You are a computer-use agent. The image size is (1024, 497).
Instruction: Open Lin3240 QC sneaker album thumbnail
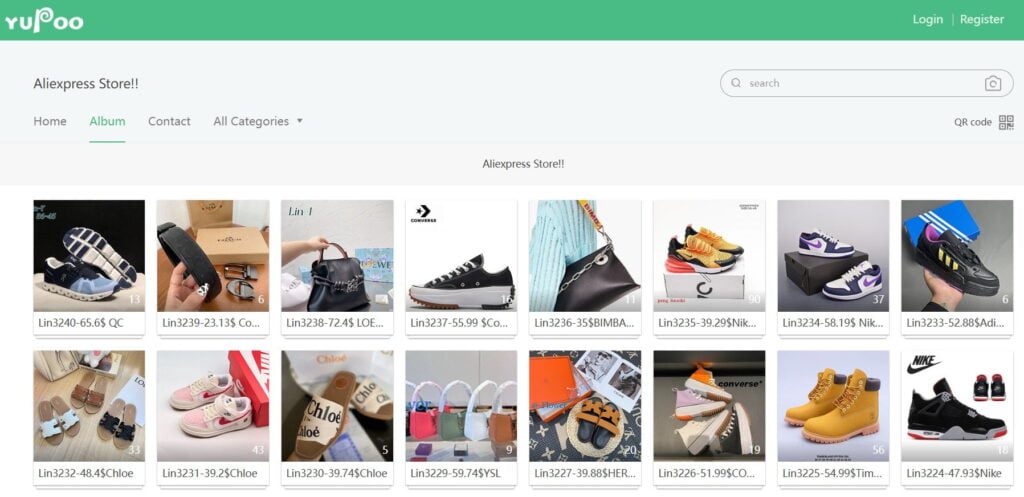[x=89, y=255]
